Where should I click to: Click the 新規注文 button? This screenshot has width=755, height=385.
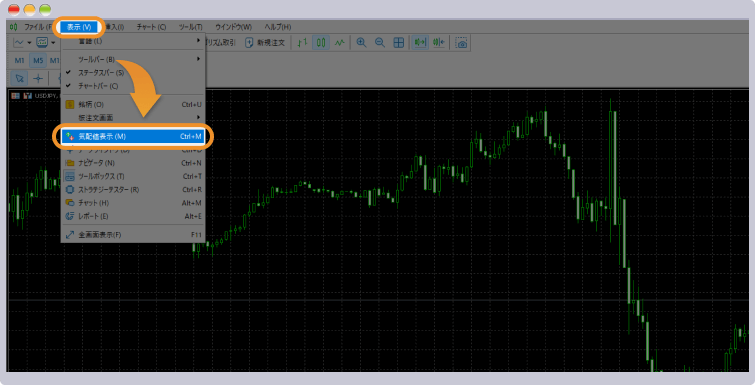265,43
